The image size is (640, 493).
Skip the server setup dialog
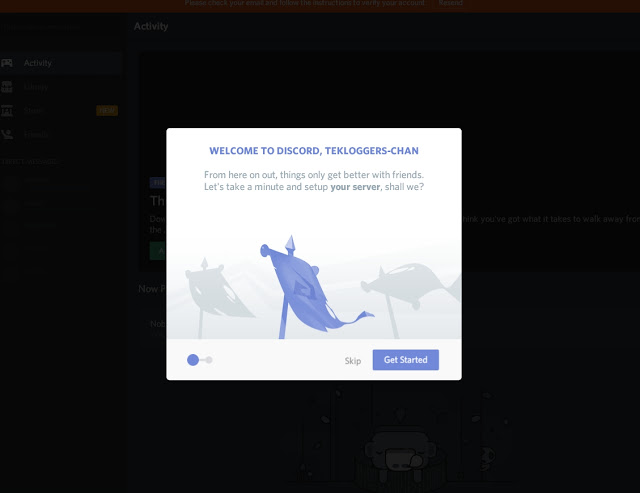pyautogui.click(x=353, y=361)
